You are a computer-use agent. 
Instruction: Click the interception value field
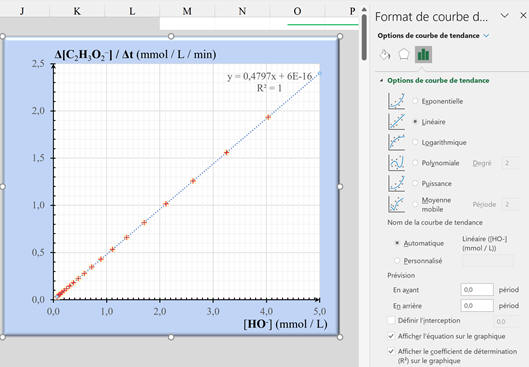(x=507, y=321)
